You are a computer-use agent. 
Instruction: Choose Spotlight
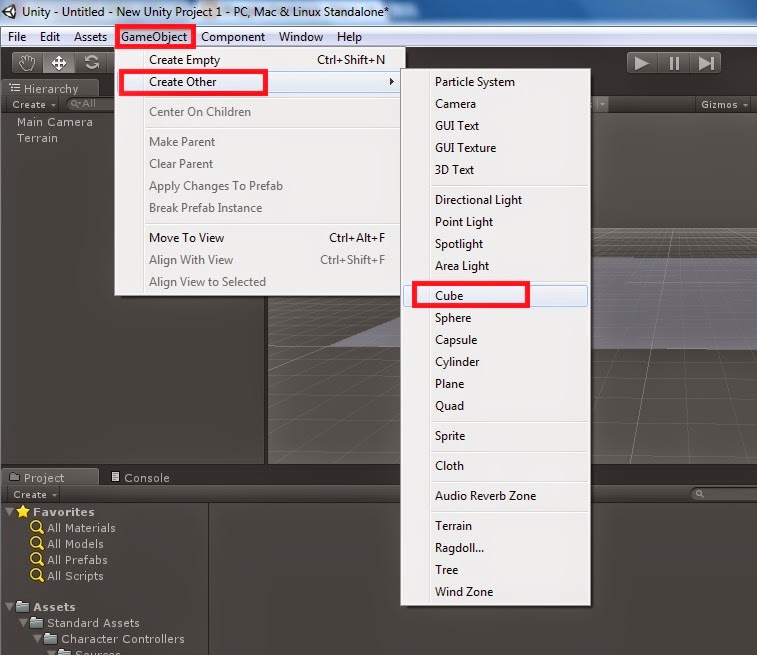tap(495, 244)
